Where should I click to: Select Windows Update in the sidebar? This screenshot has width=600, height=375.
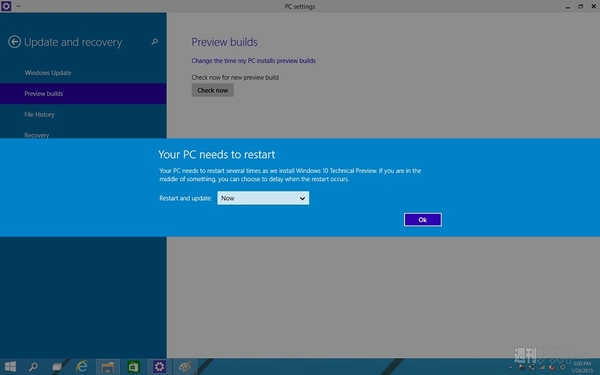click(x=48, y=73)
